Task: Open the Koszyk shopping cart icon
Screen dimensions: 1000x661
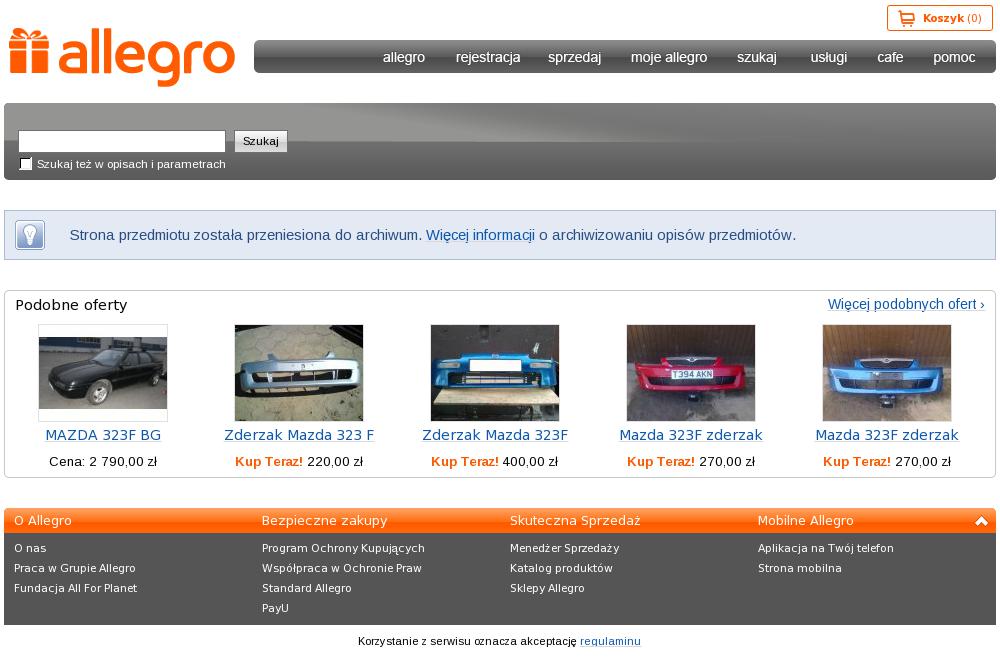Action: click(906, 18)
